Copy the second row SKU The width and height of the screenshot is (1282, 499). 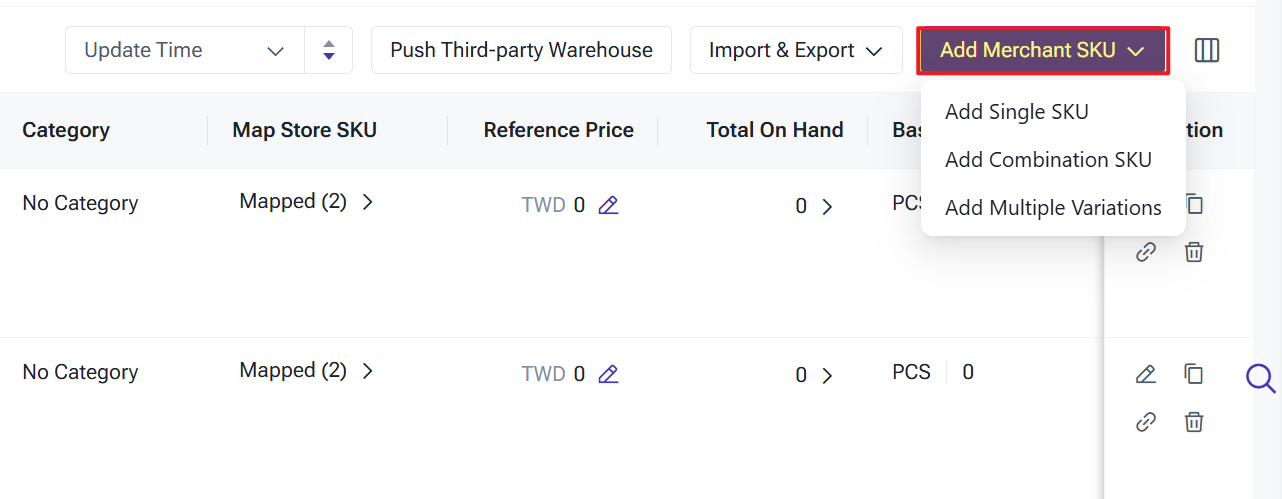(x=1193, y=374)
